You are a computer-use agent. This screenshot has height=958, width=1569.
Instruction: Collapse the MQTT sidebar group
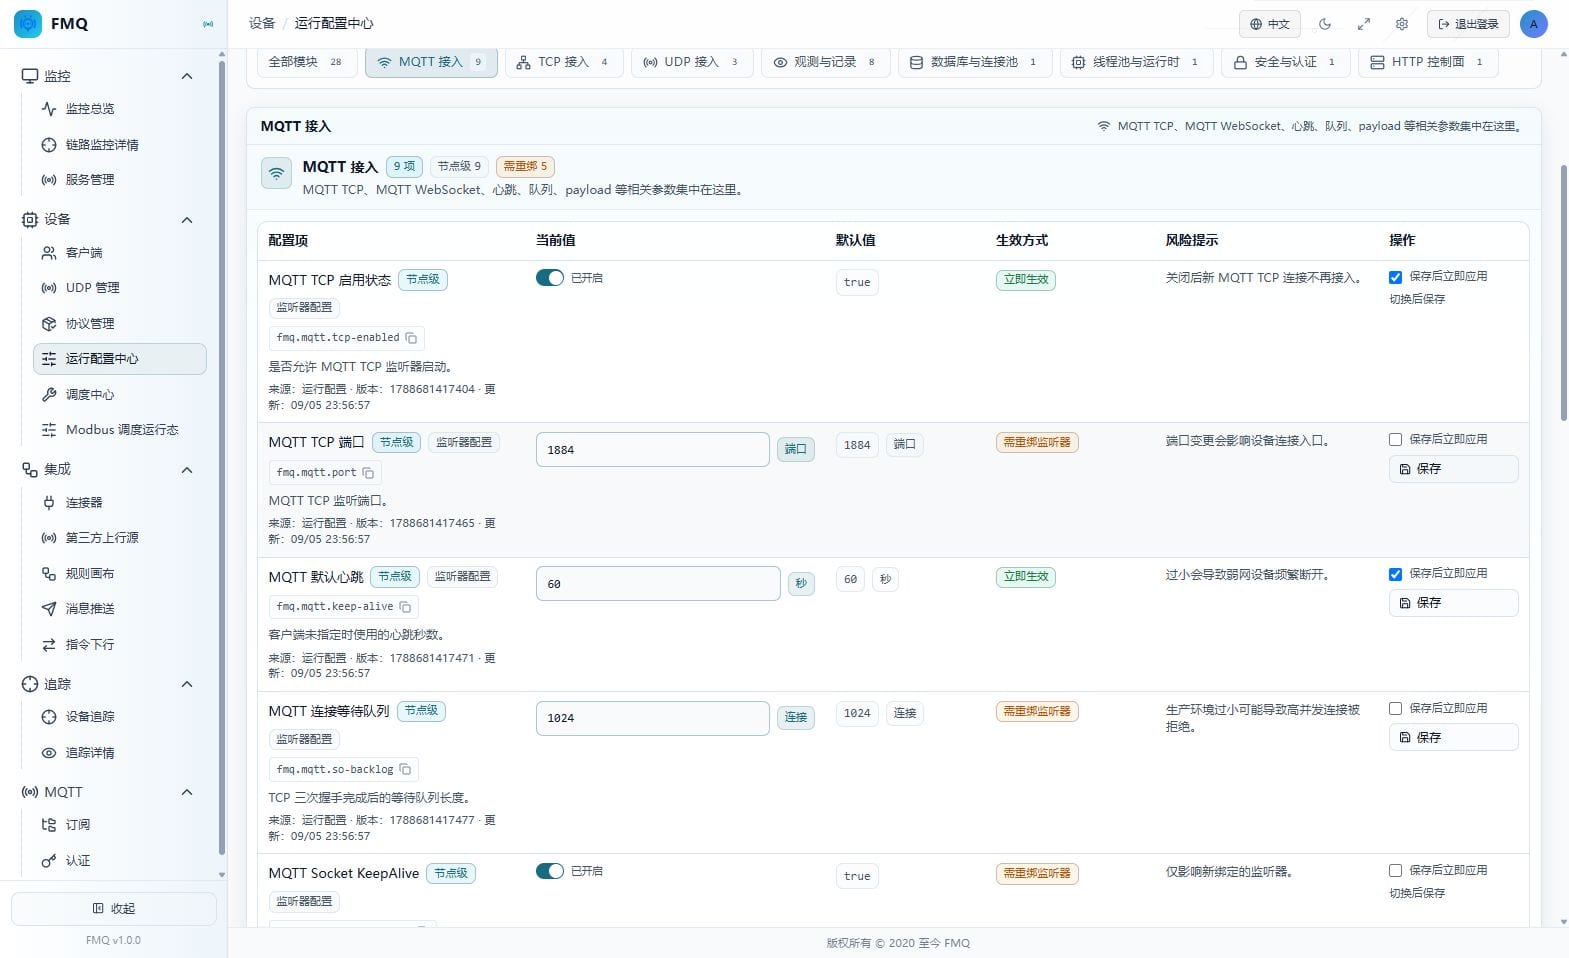pos(187,792)
